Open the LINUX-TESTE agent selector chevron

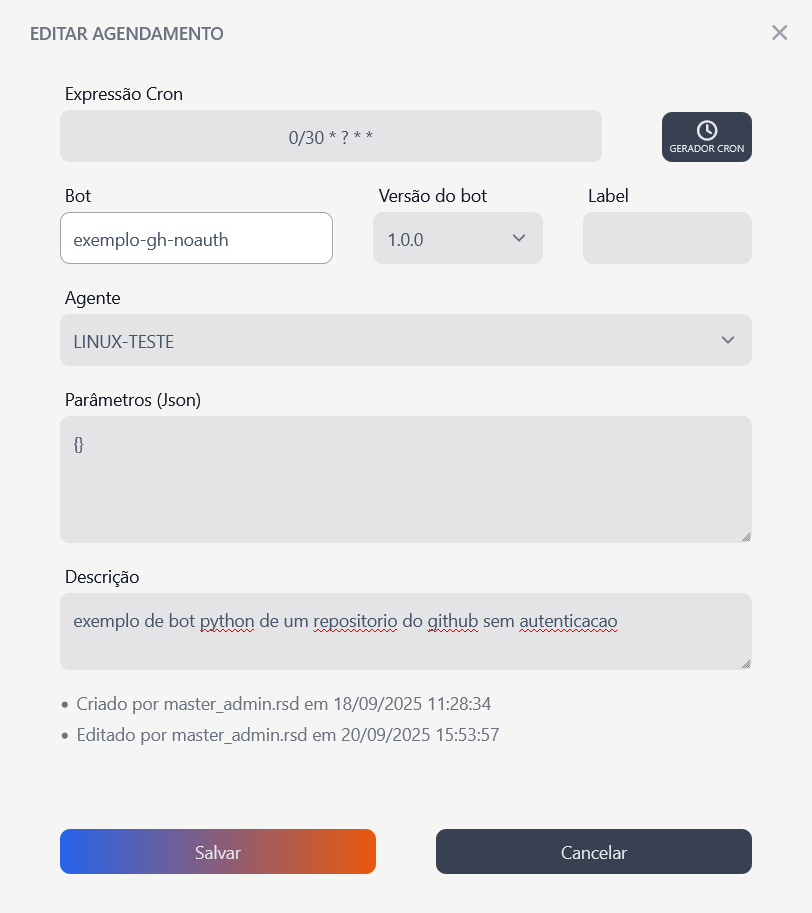click(729, 340)
